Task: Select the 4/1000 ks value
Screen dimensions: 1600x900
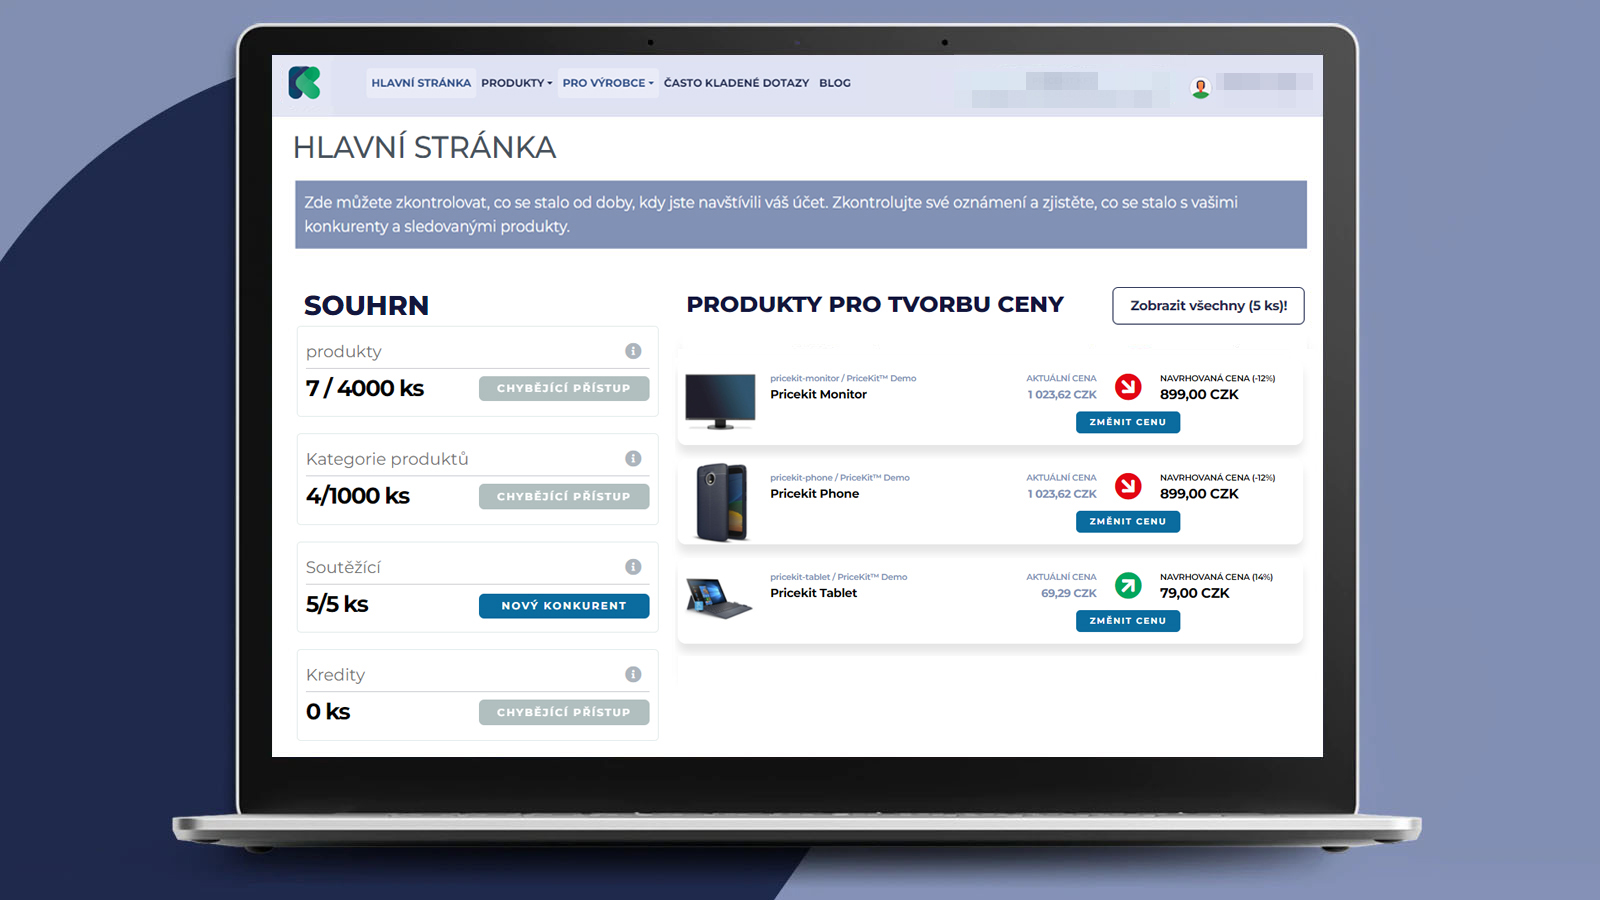Action: point(358,496)
